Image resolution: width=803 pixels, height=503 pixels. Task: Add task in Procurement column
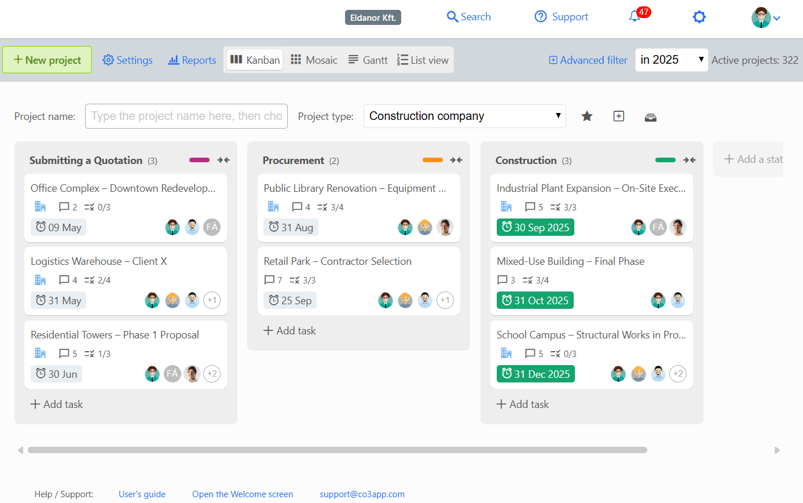tap(289, 331)
